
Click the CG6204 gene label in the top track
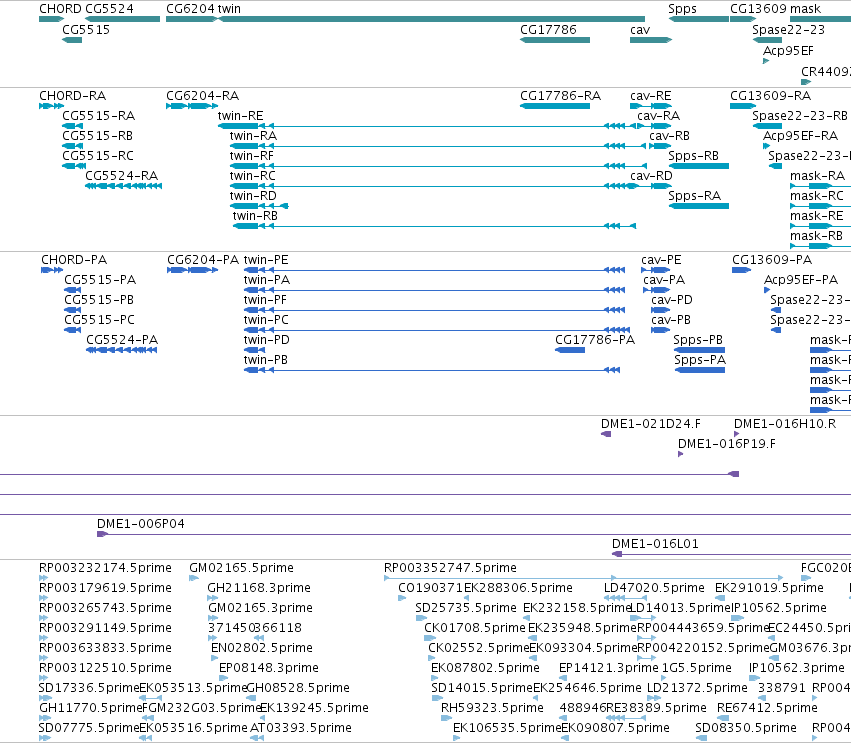pyautogui.click(x=190, y=9)
